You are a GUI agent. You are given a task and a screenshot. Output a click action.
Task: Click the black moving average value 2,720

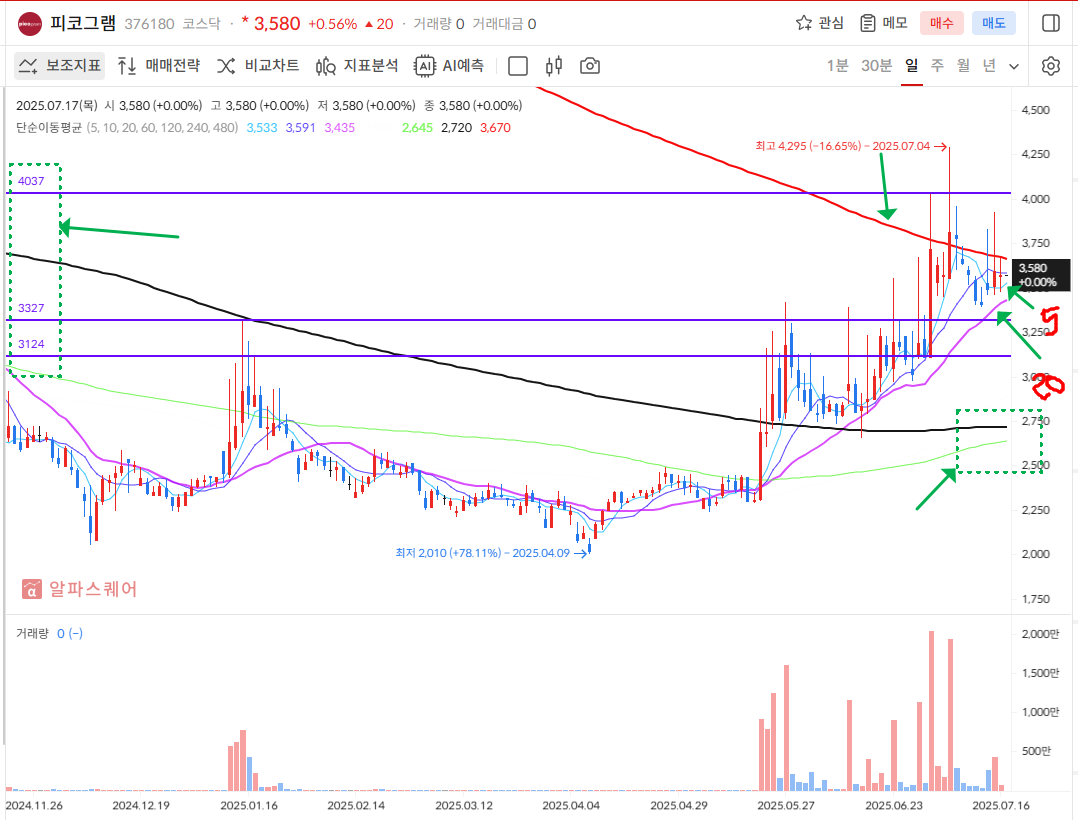pos(456,128)
